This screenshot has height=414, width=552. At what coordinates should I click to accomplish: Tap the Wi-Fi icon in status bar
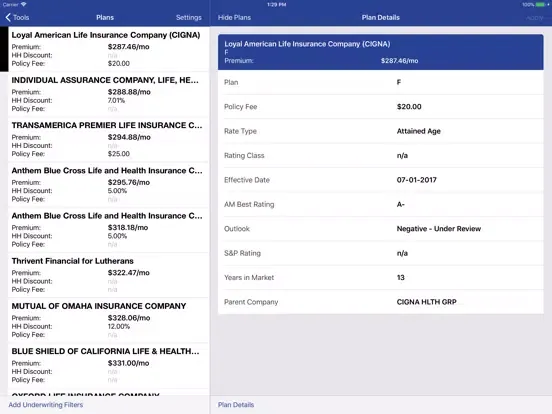point(24,4)
